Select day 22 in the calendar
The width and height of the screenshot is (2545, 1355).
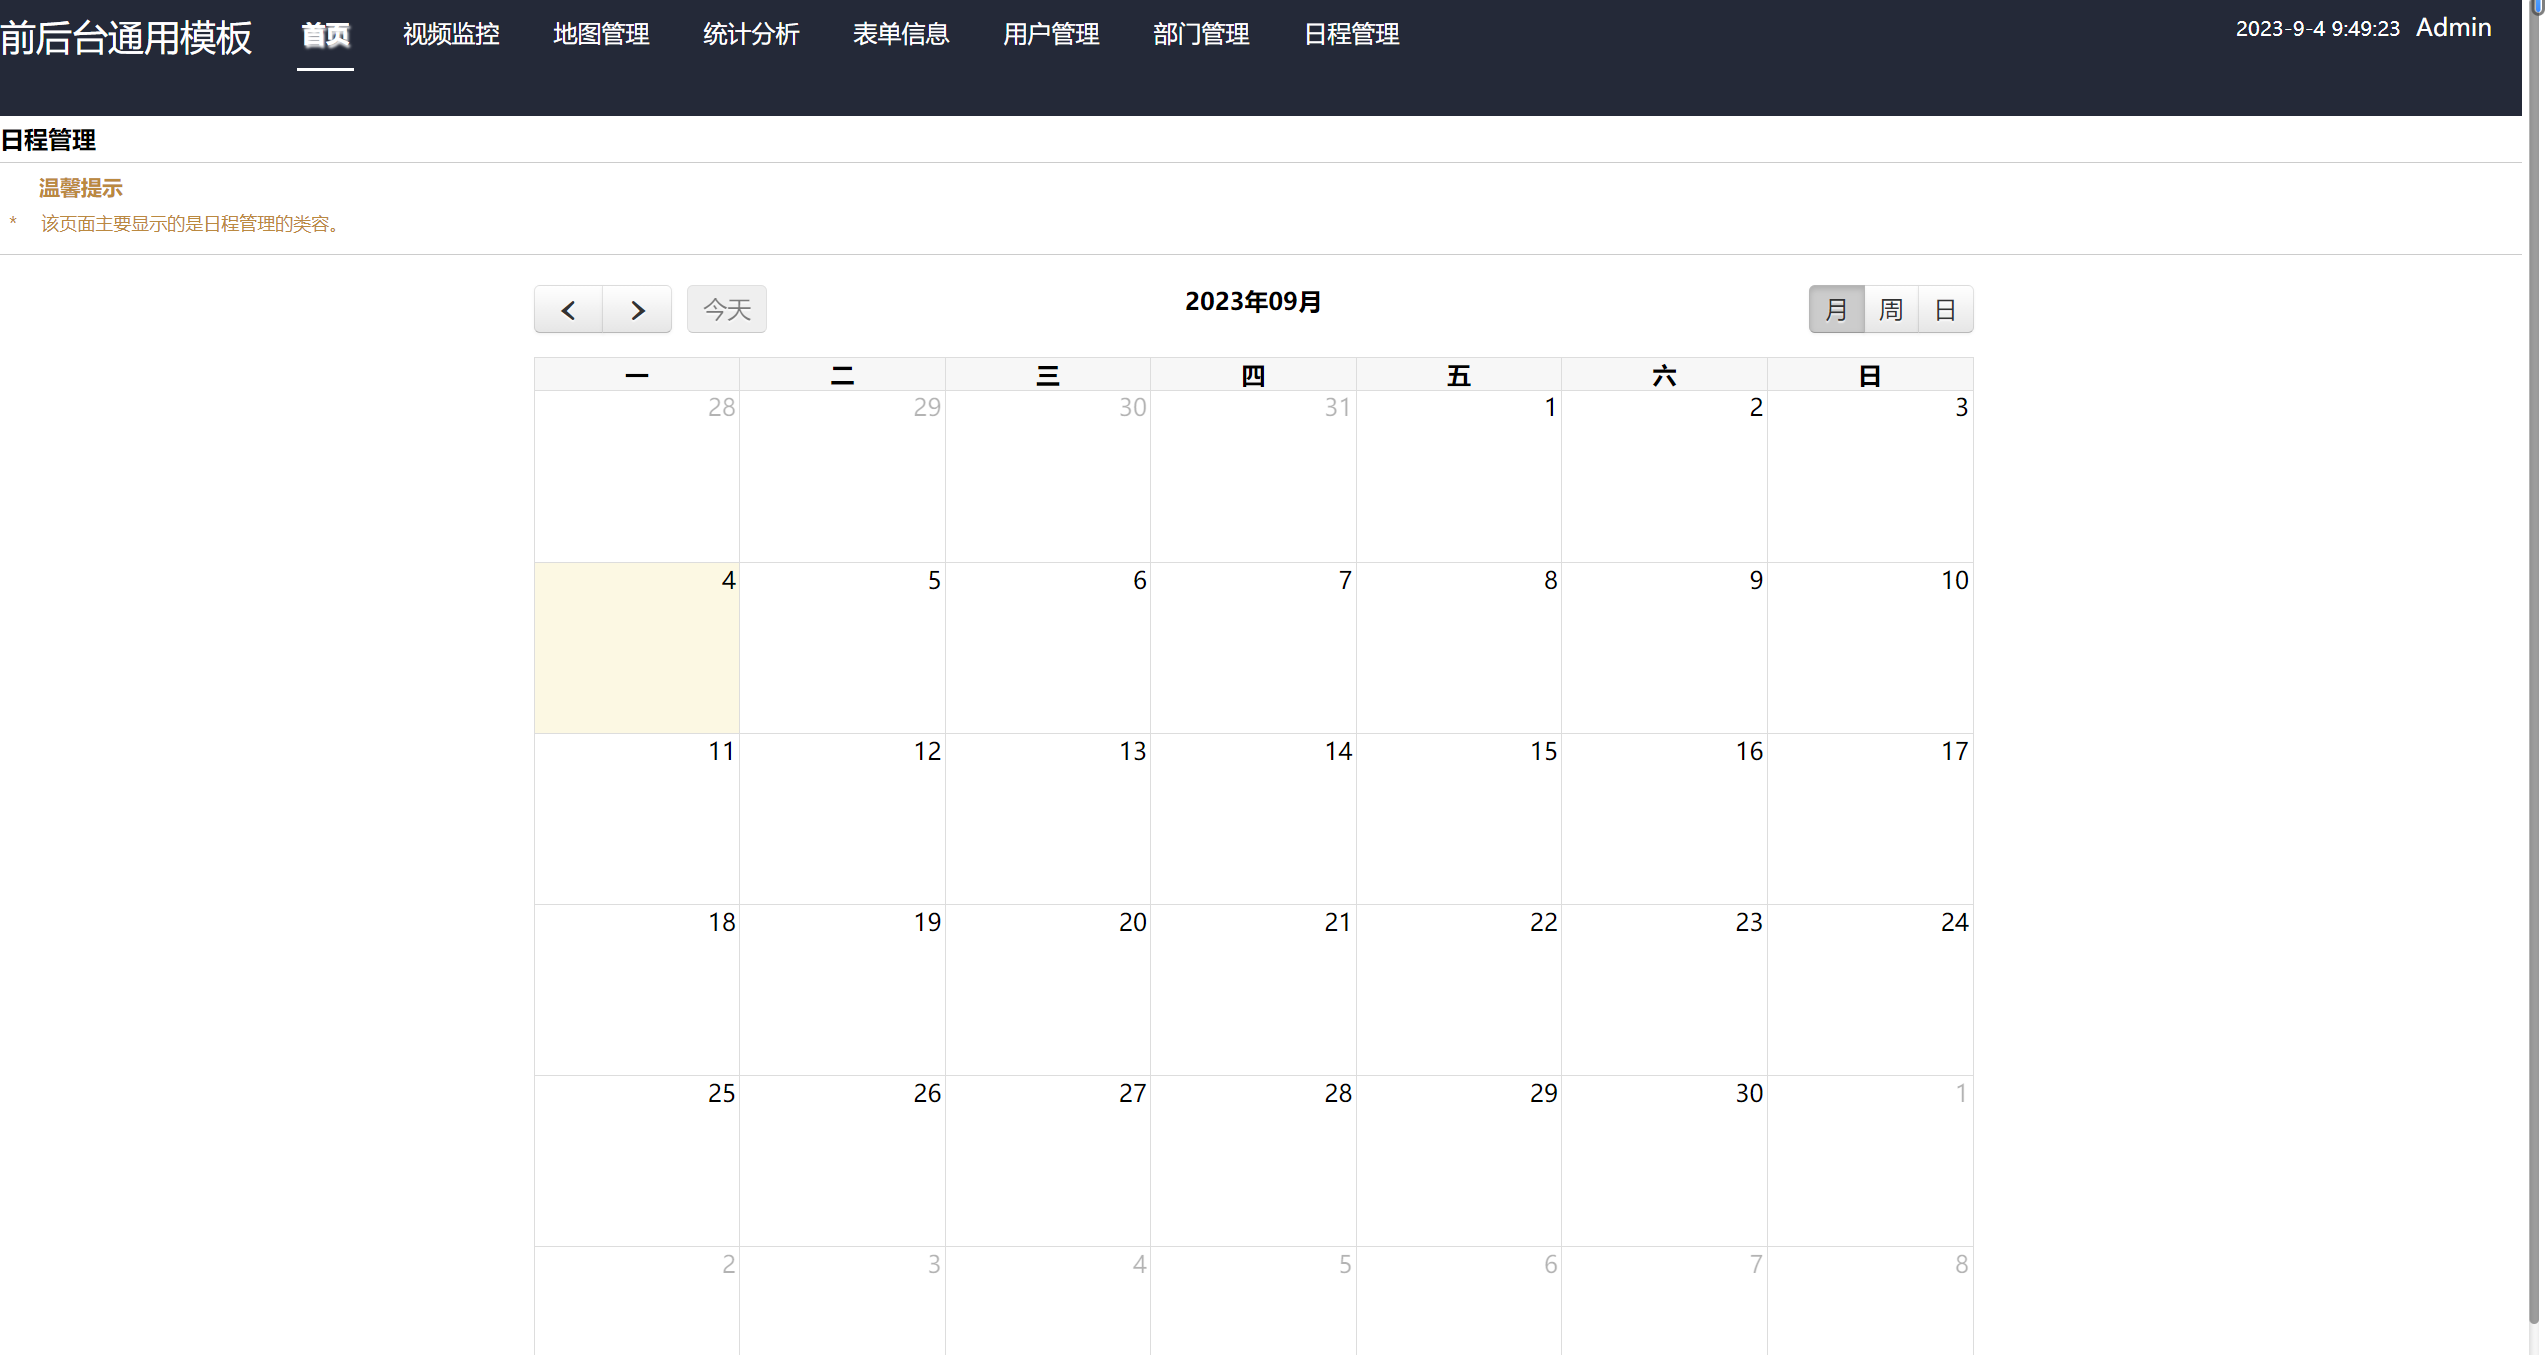tap(1458, 990)
